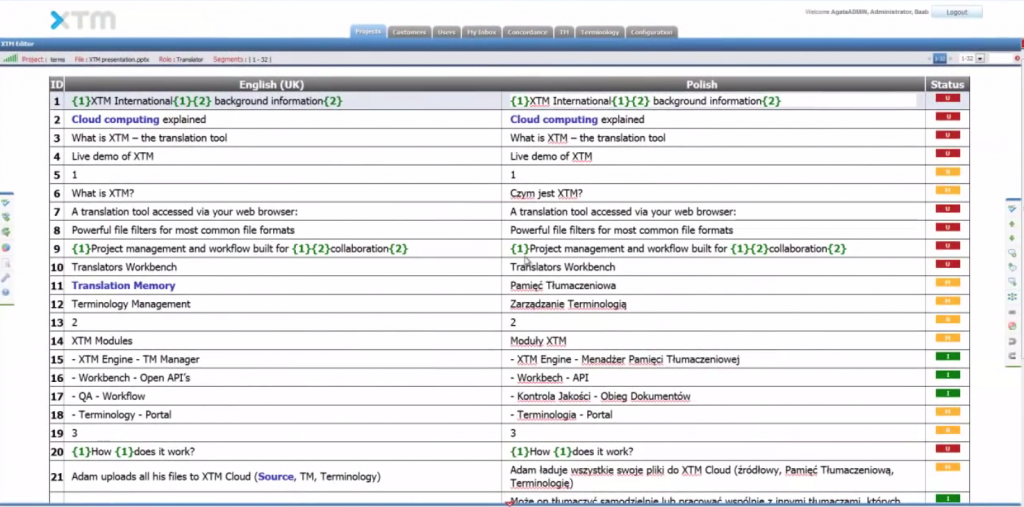Click English text '- XTM Engine - TM Manager'
Screen dimensions: 1024x507
136,359
